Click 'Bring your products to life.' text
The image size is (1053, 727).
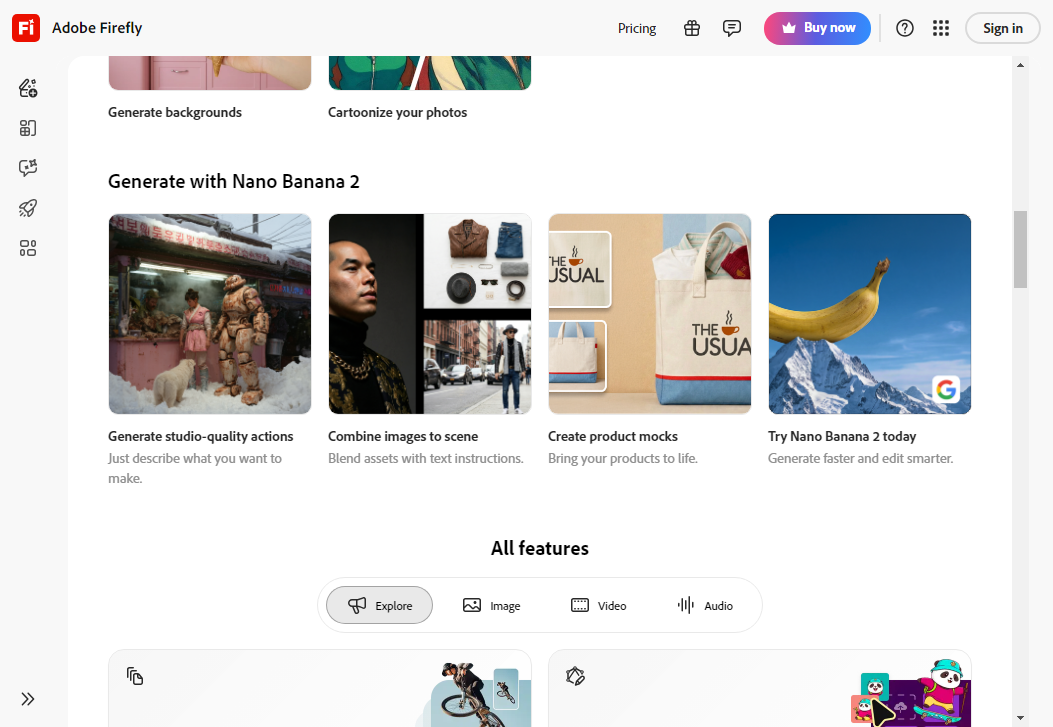[623, 458]
